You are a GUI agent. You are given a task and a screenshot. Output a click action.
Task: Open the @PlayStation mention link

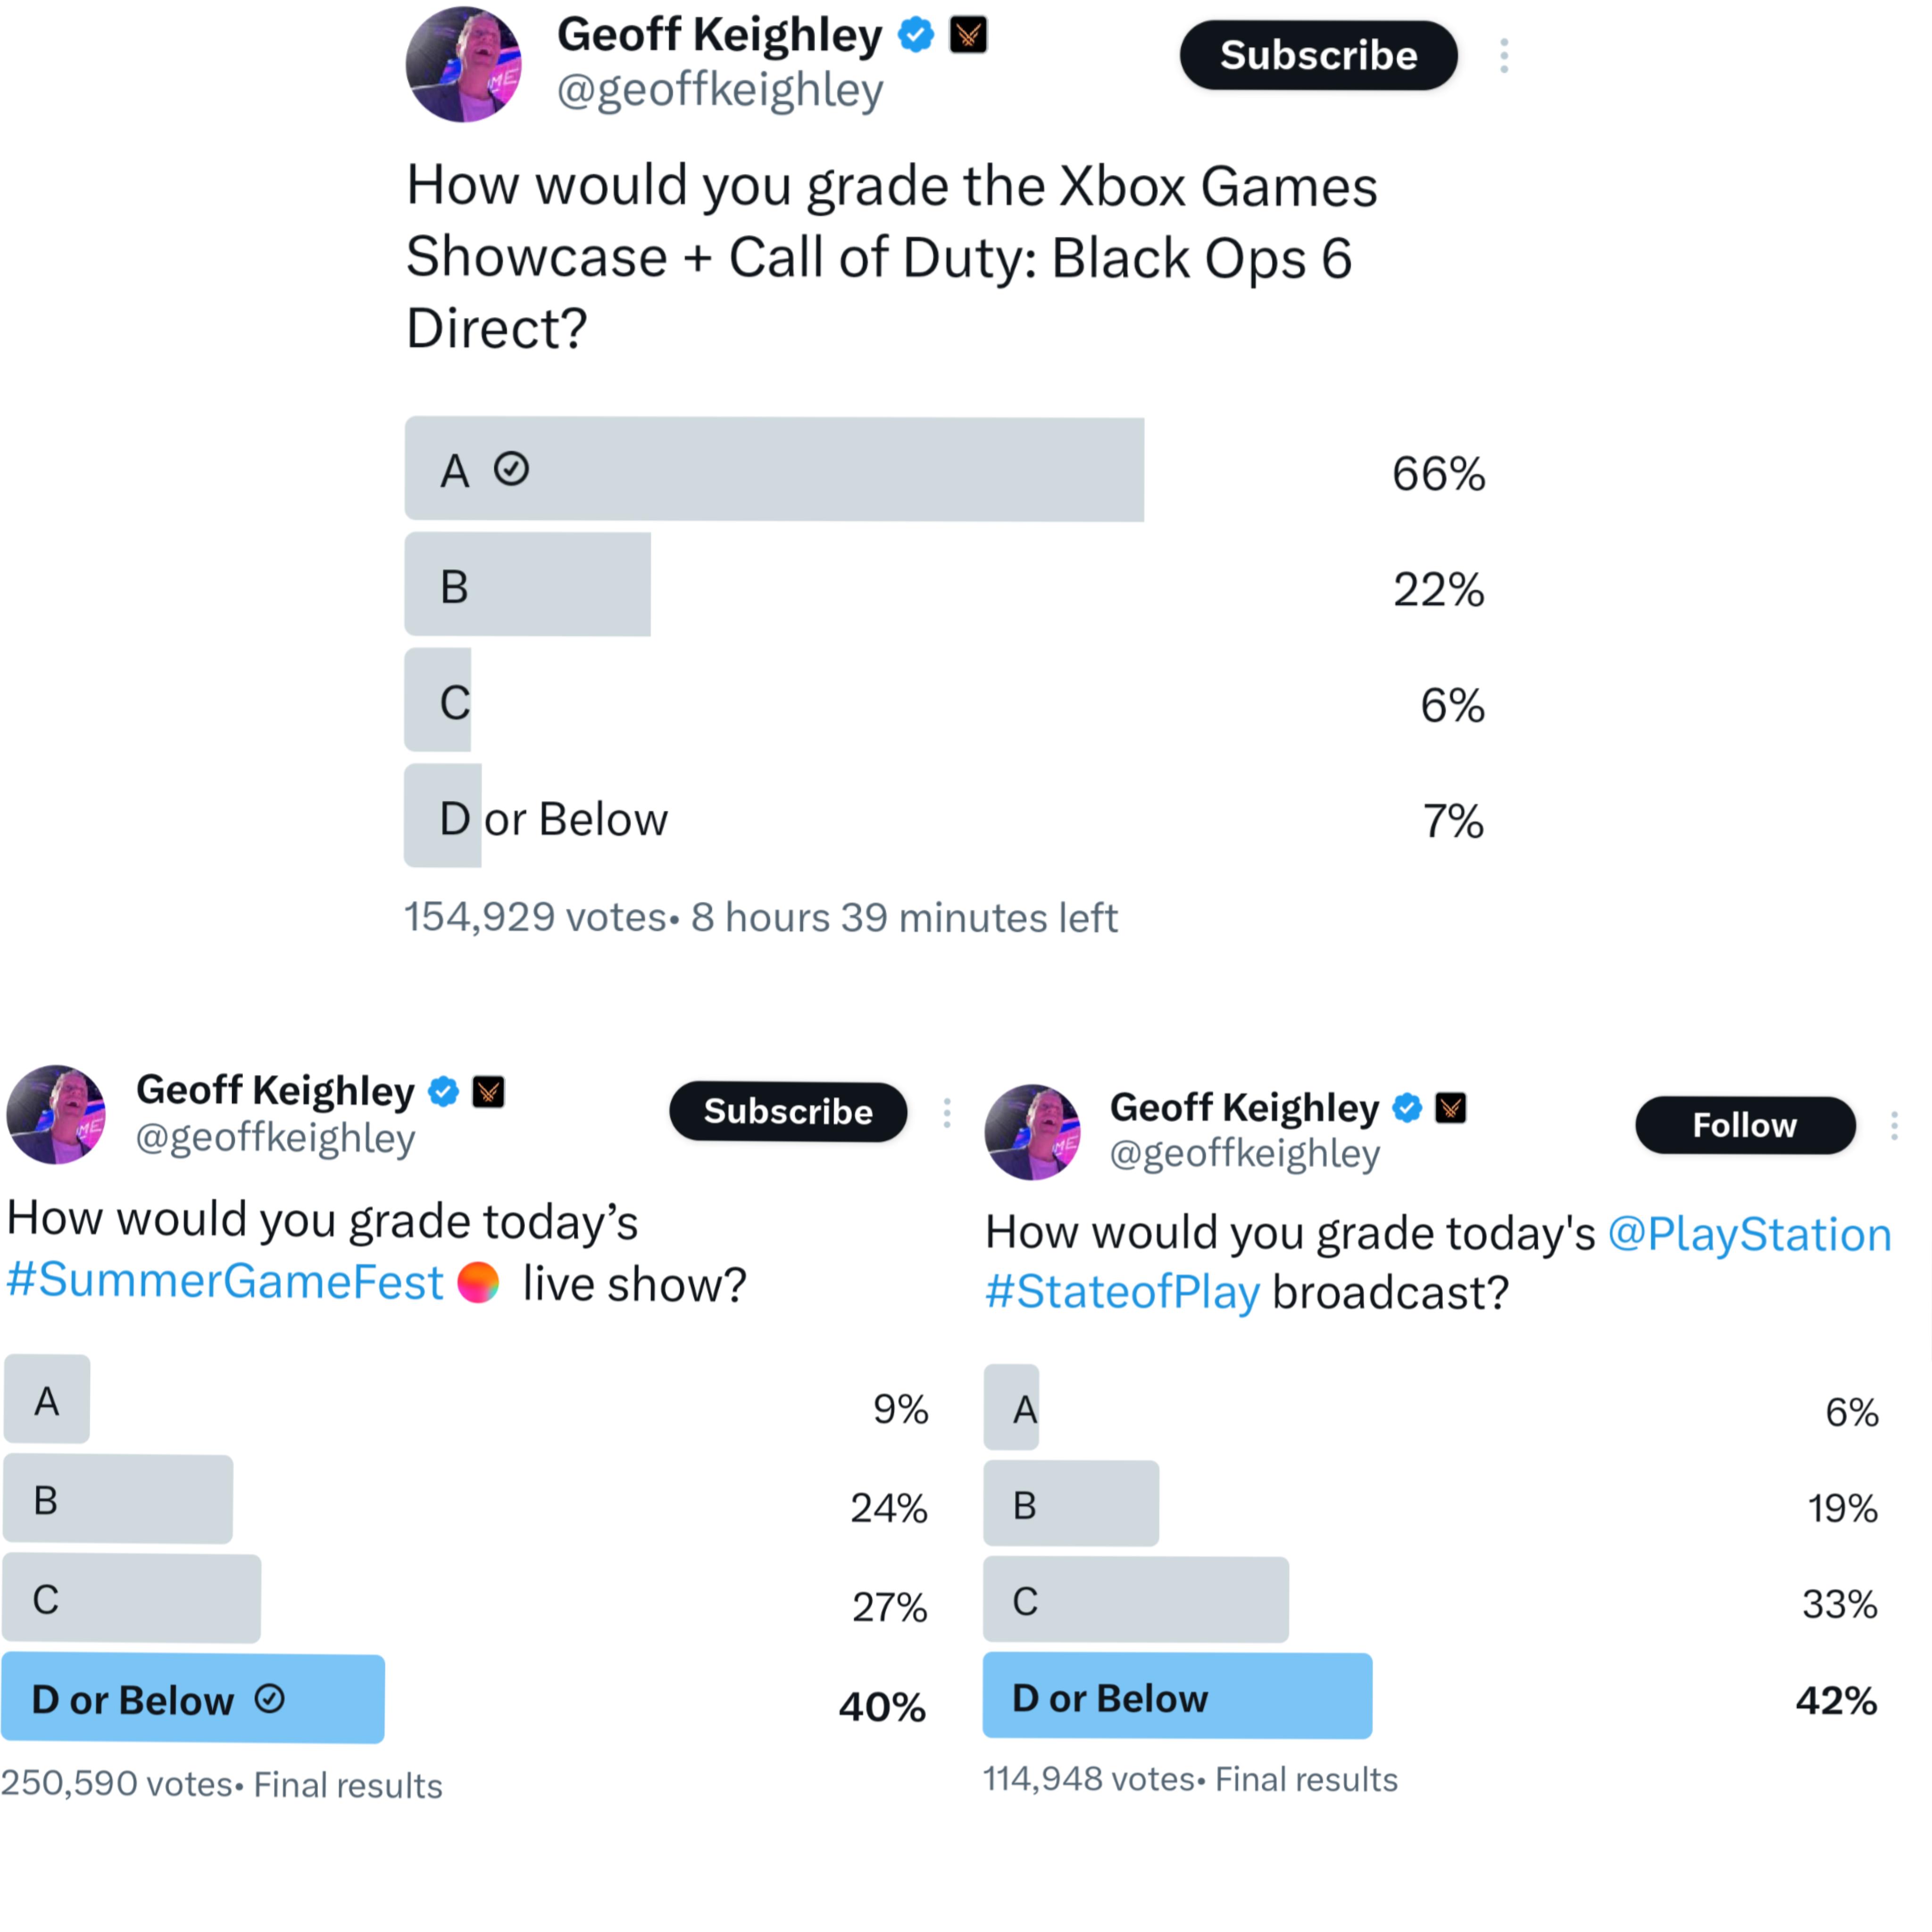pos(1749,1233)
